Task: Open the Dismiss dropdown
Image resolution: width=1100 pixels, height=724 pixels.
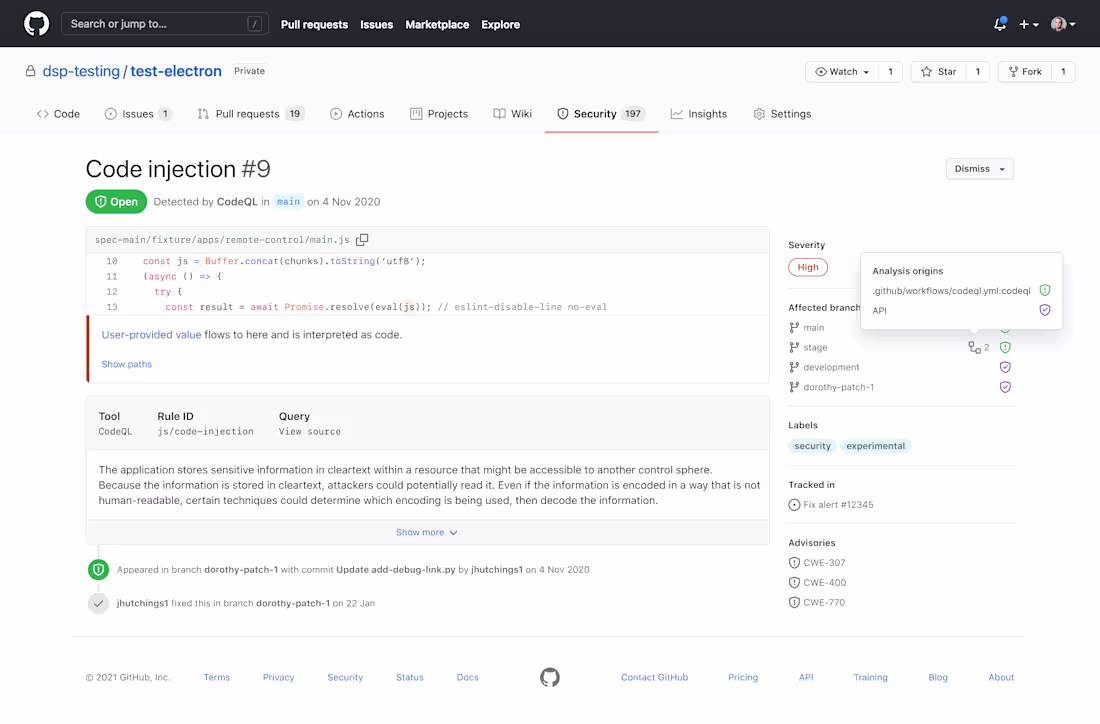Action: click(979, 169)
